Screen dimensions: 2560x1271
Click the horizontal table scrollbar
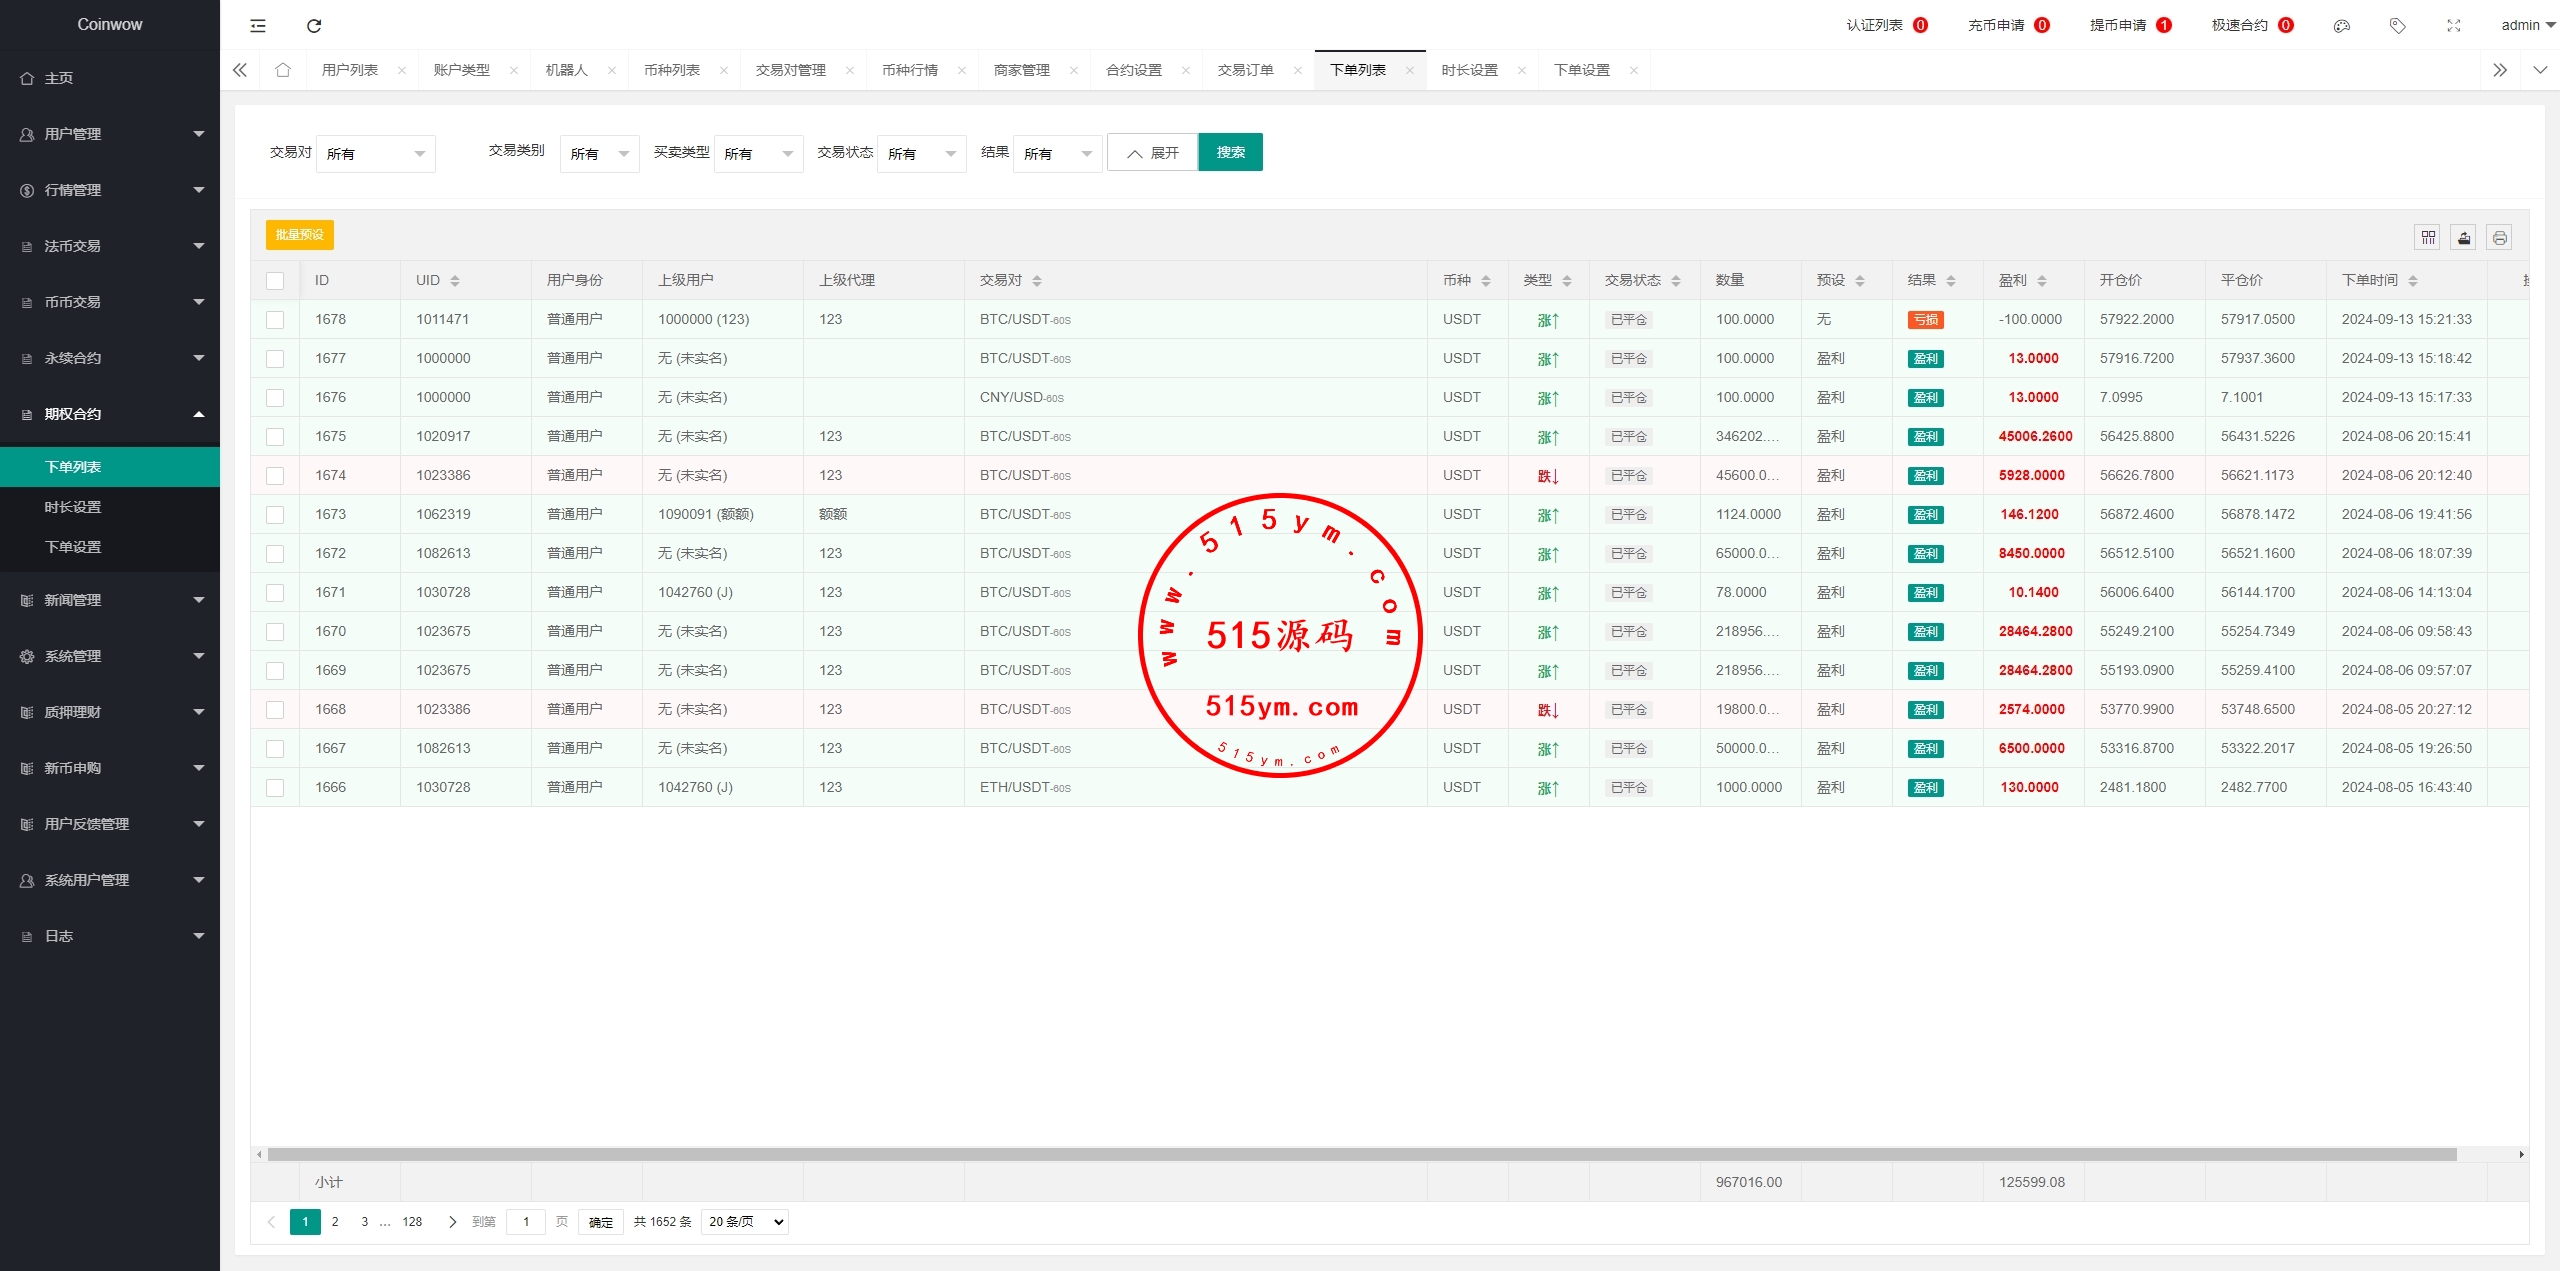click(1360, 1154)
